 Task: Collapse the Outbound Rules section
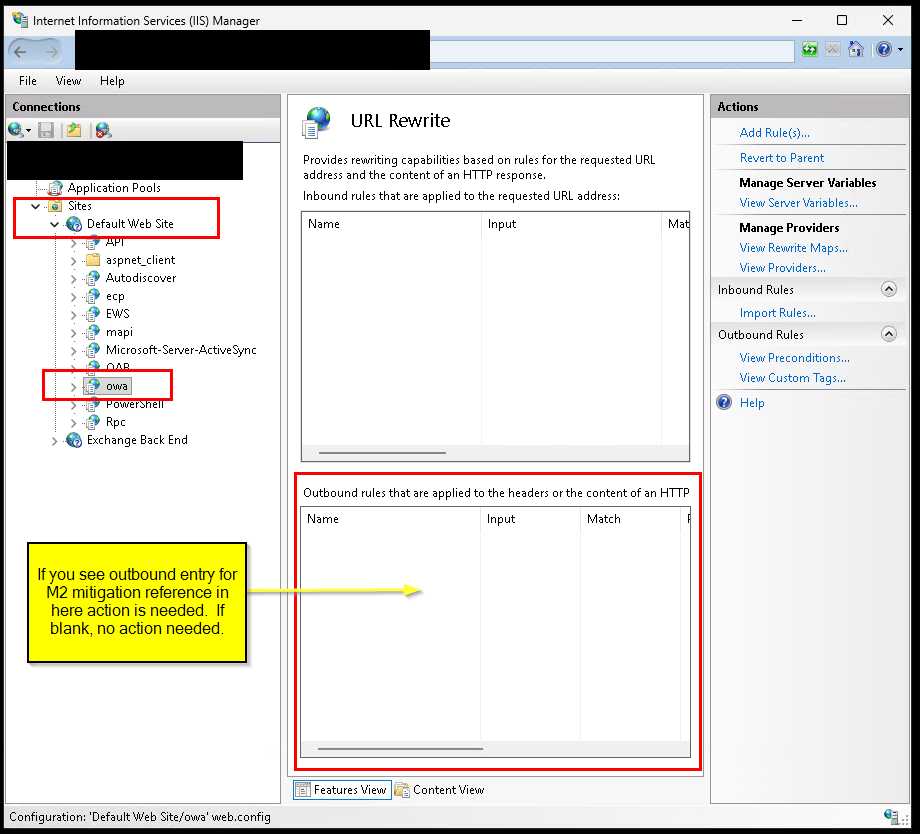(889, 335)
